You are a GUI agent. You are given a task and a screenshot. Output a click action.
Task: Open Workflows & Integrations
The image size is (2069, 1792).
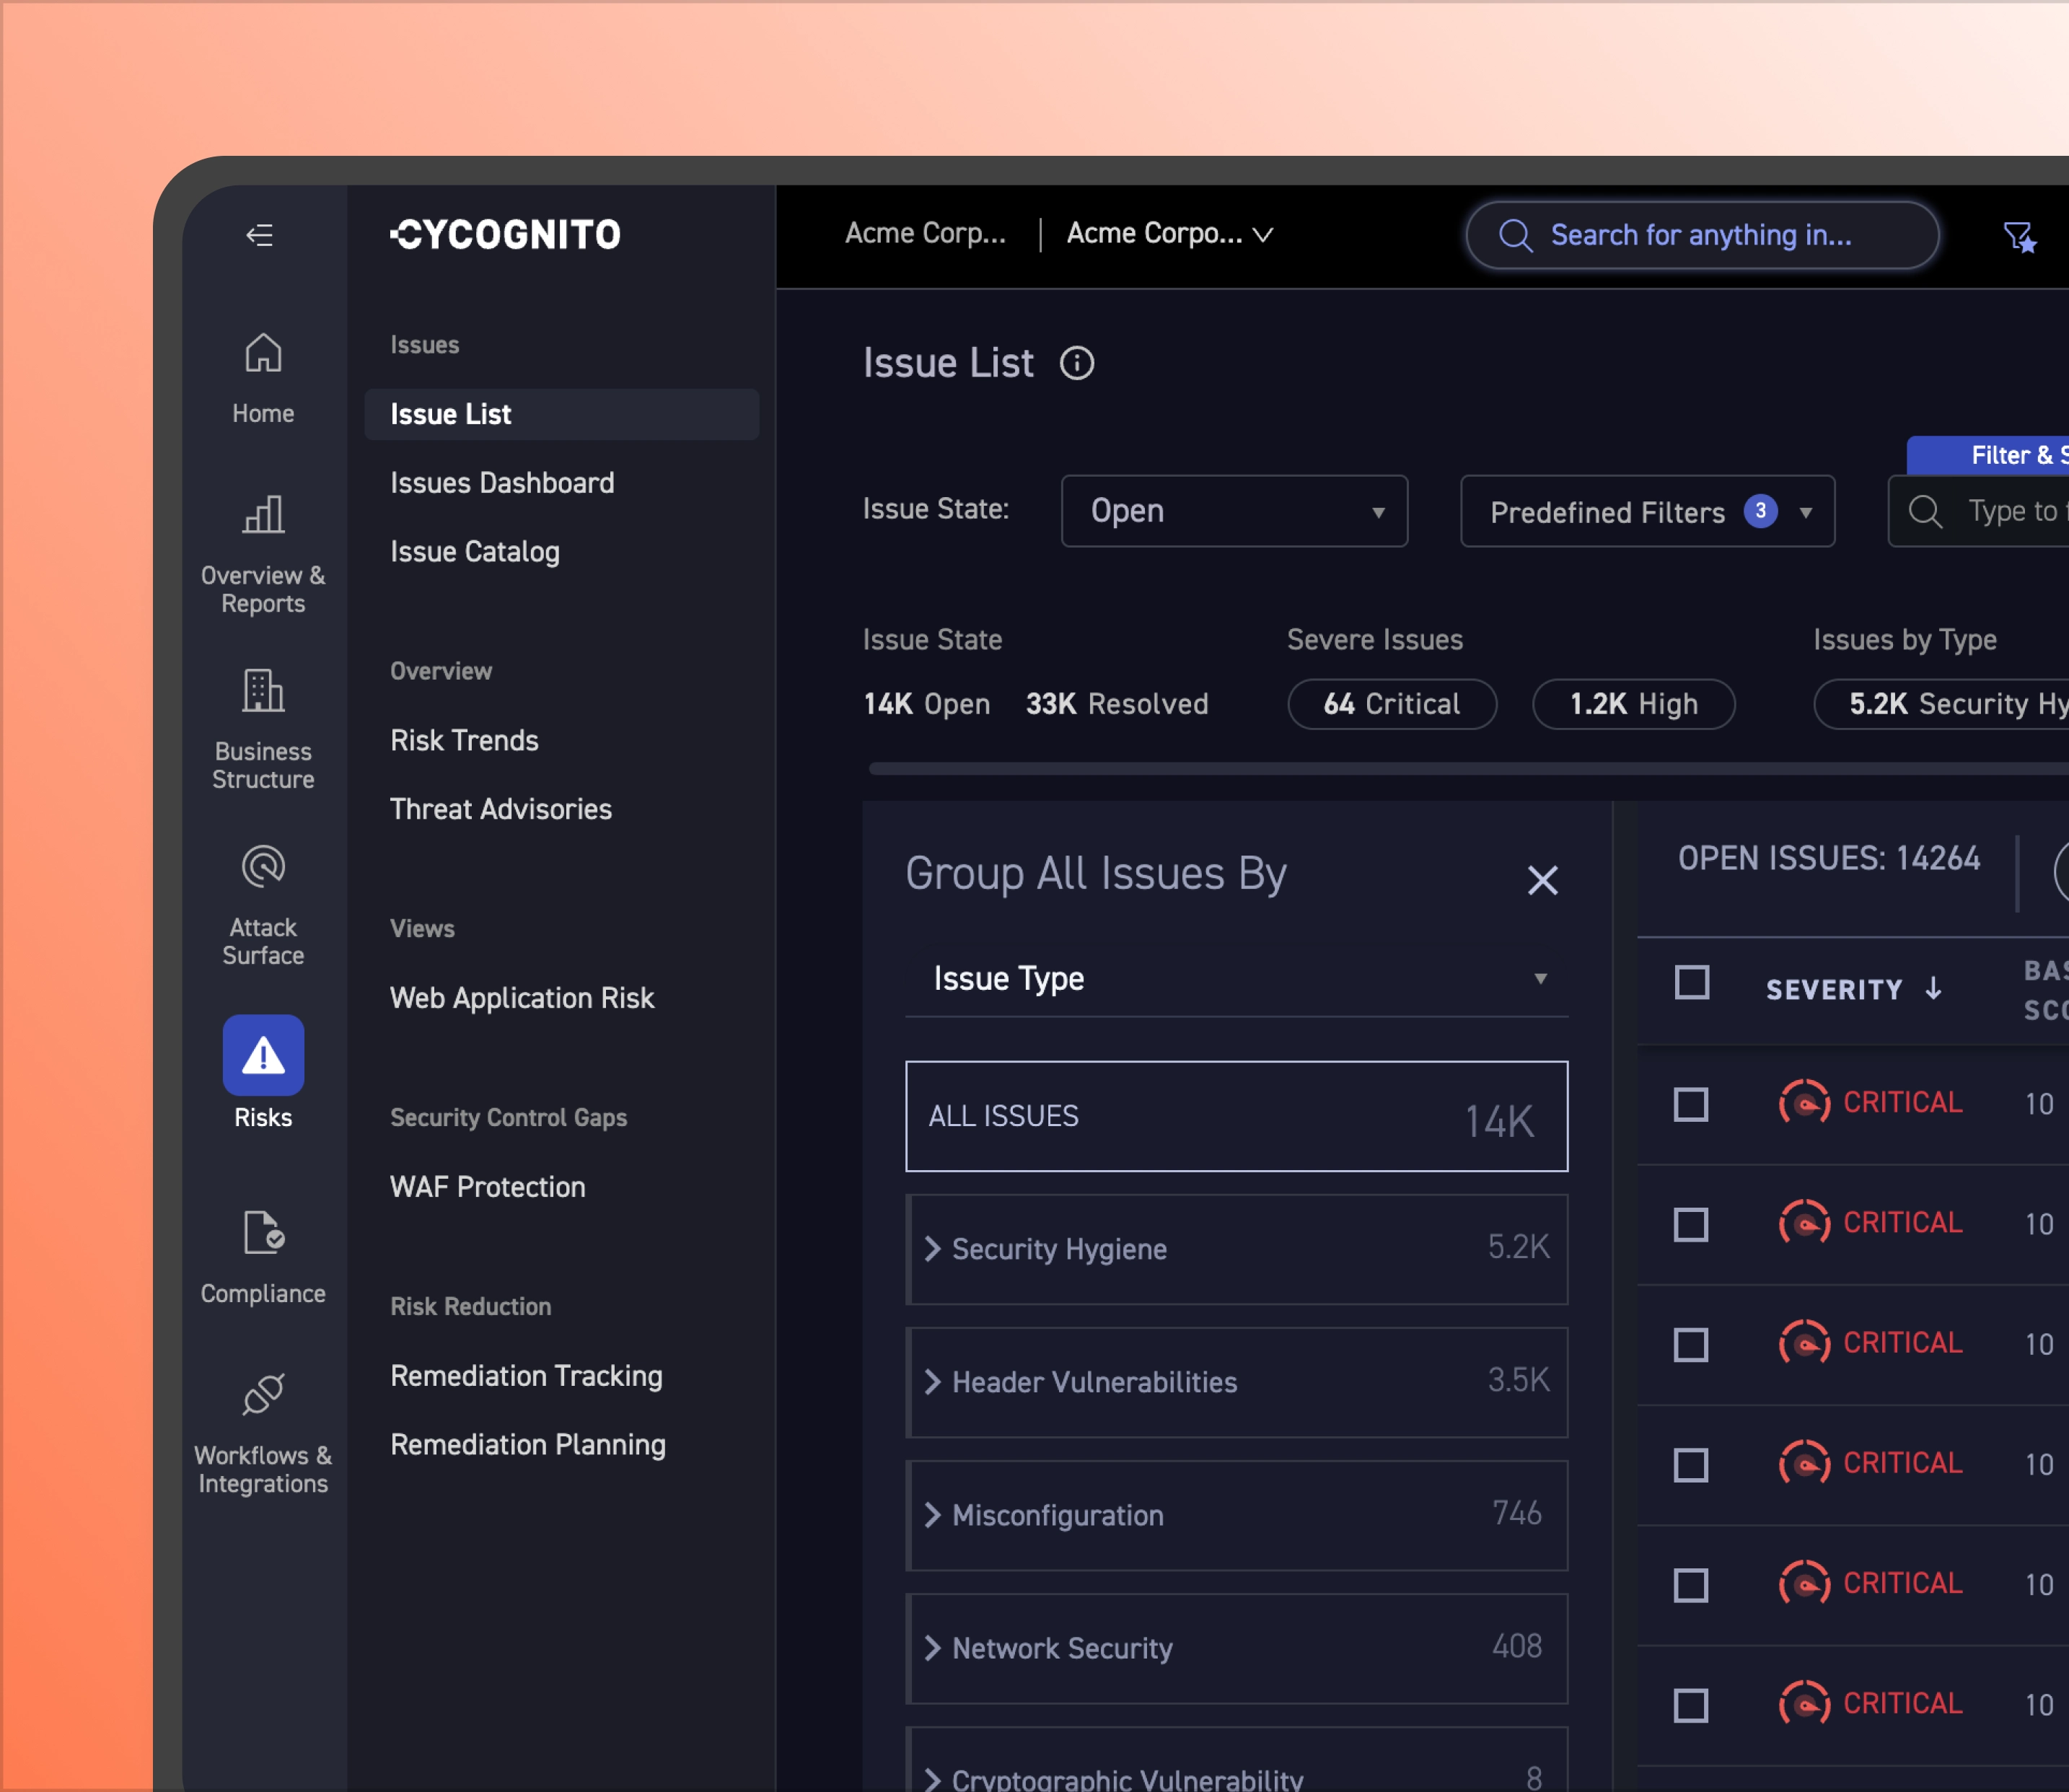[263, 1434]
